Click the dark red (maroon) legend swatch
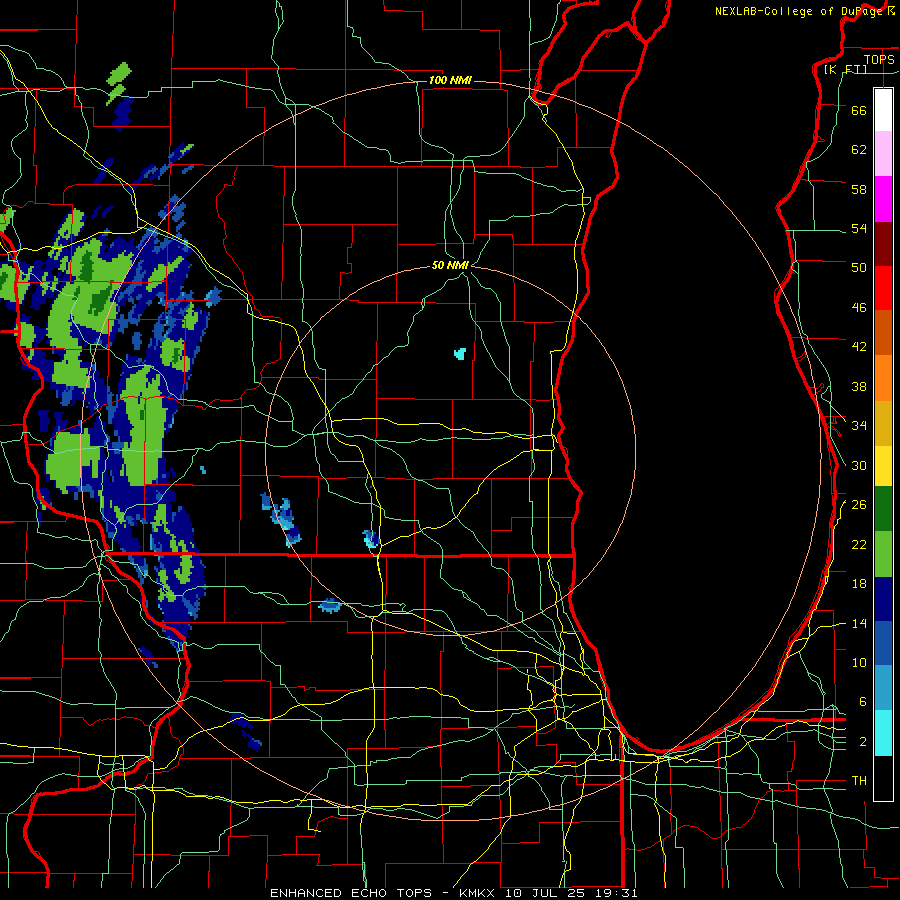This screenshot has width=900, height=900. click(x=883, y=244)
